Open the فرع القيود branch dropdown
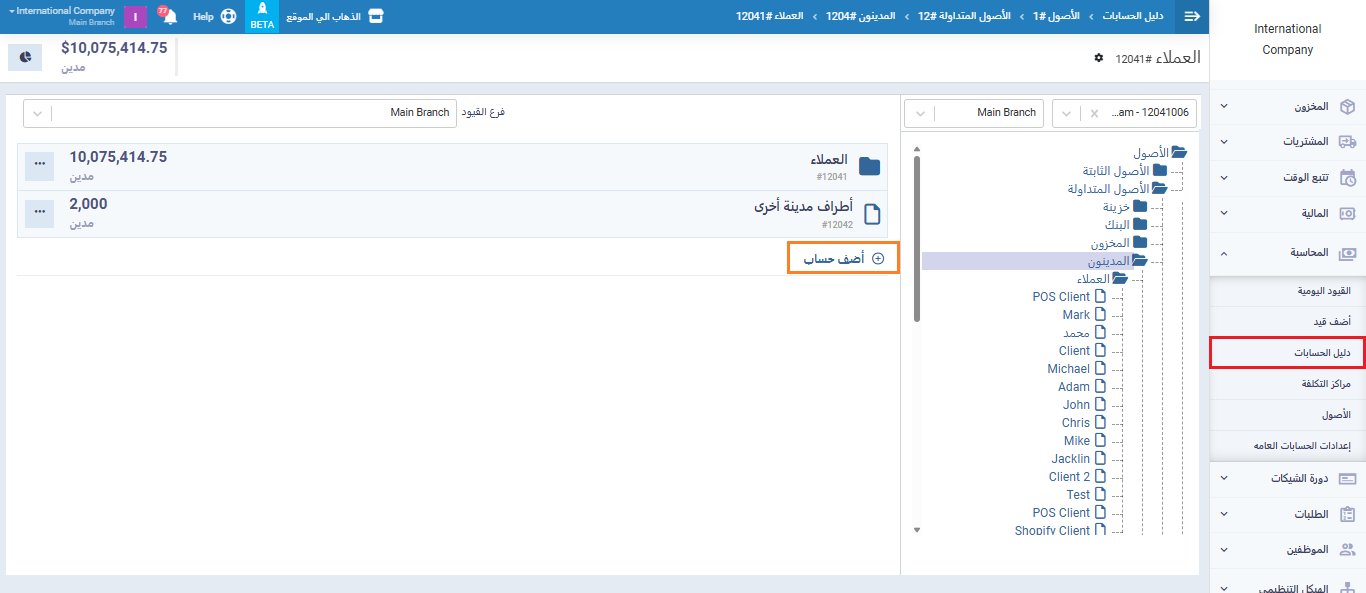The width and height of the screenshot is (1366, 593). (38, 113)
